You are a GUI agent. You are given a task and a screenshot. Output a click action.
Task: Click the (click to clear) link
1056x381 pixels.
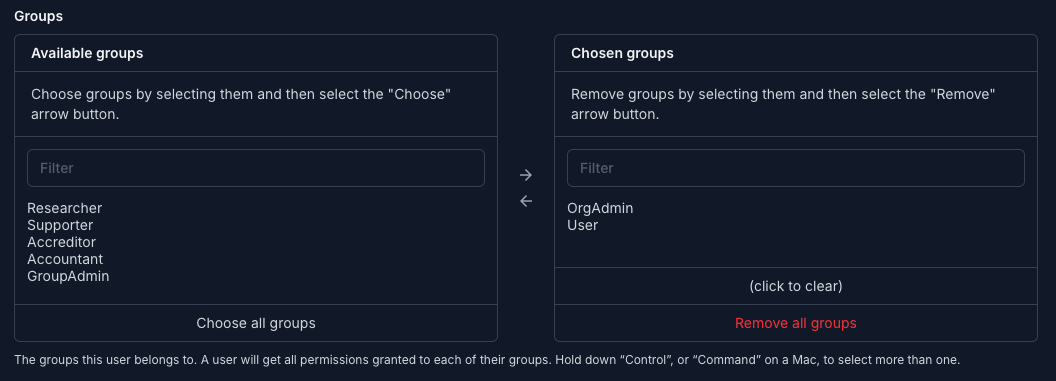pyautogui.click(x=796, y=286)
